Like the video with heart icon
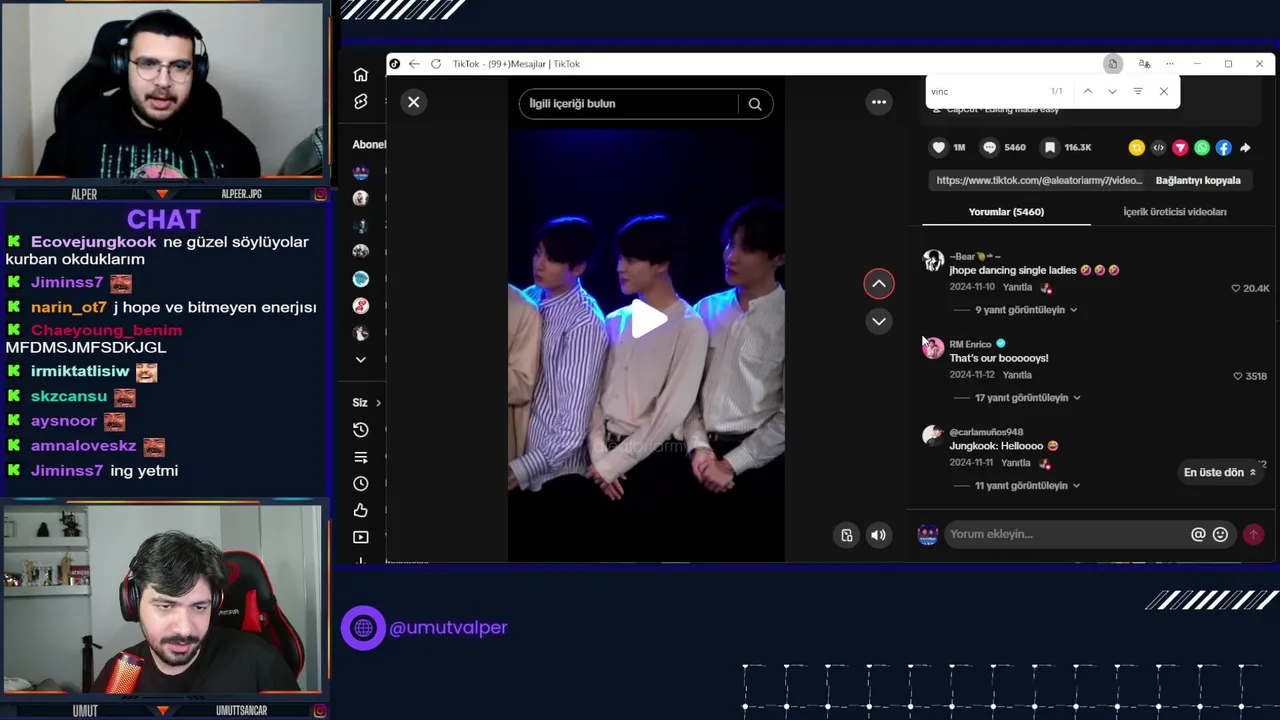This screenshot has width=1280, height=720. [x=938, y=148]
